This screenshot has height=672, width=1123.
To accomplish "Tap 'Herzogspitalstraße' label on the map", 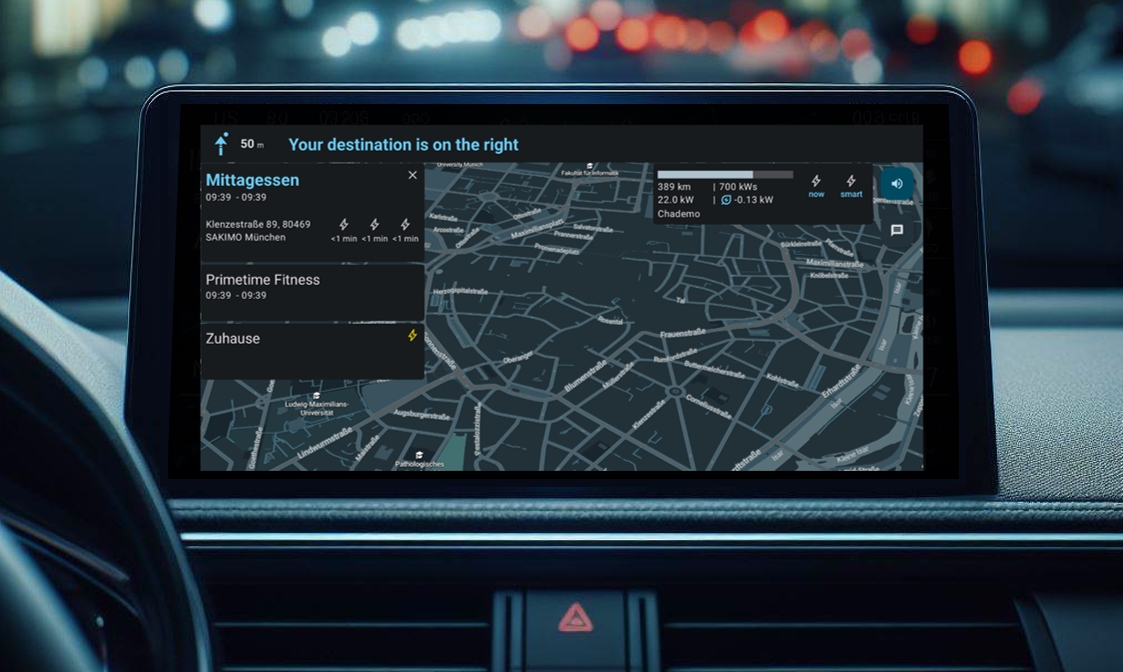I will [x=461, y=292].
